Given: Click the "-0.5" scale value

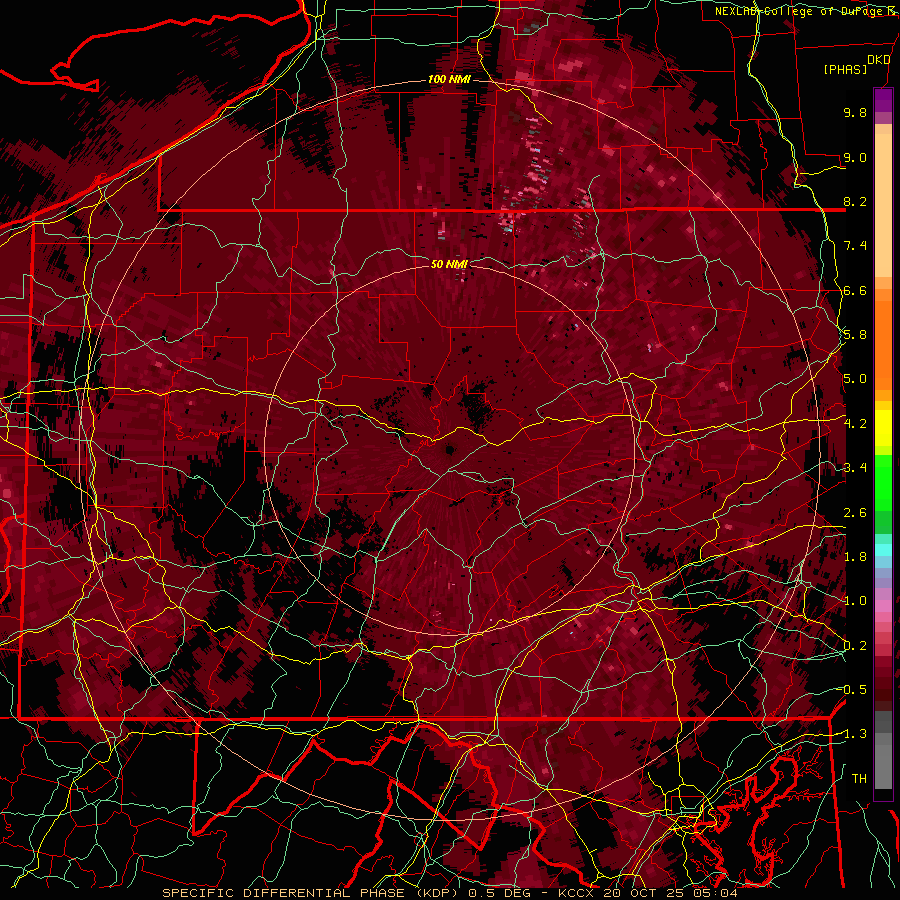Looking at the screenshot, I should pyautogui.click(x=852, y=690).
